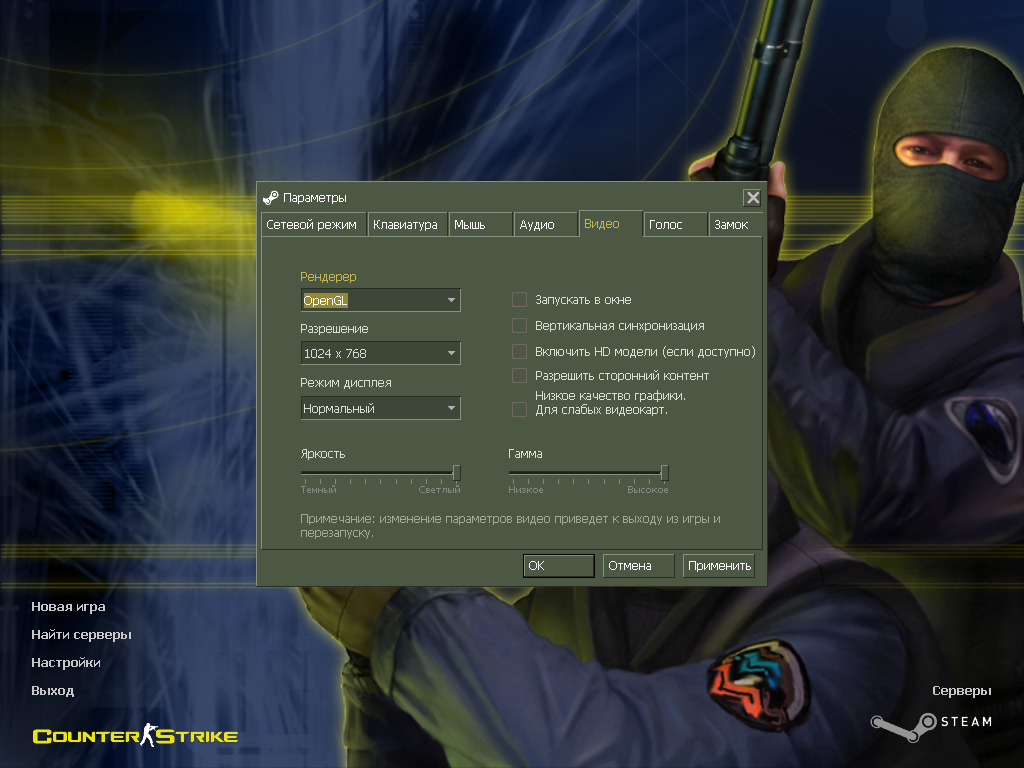This screenshot has width=1024, height=768.
Task: Switch to the Аудио tab
Action: (x=545, y=225)
